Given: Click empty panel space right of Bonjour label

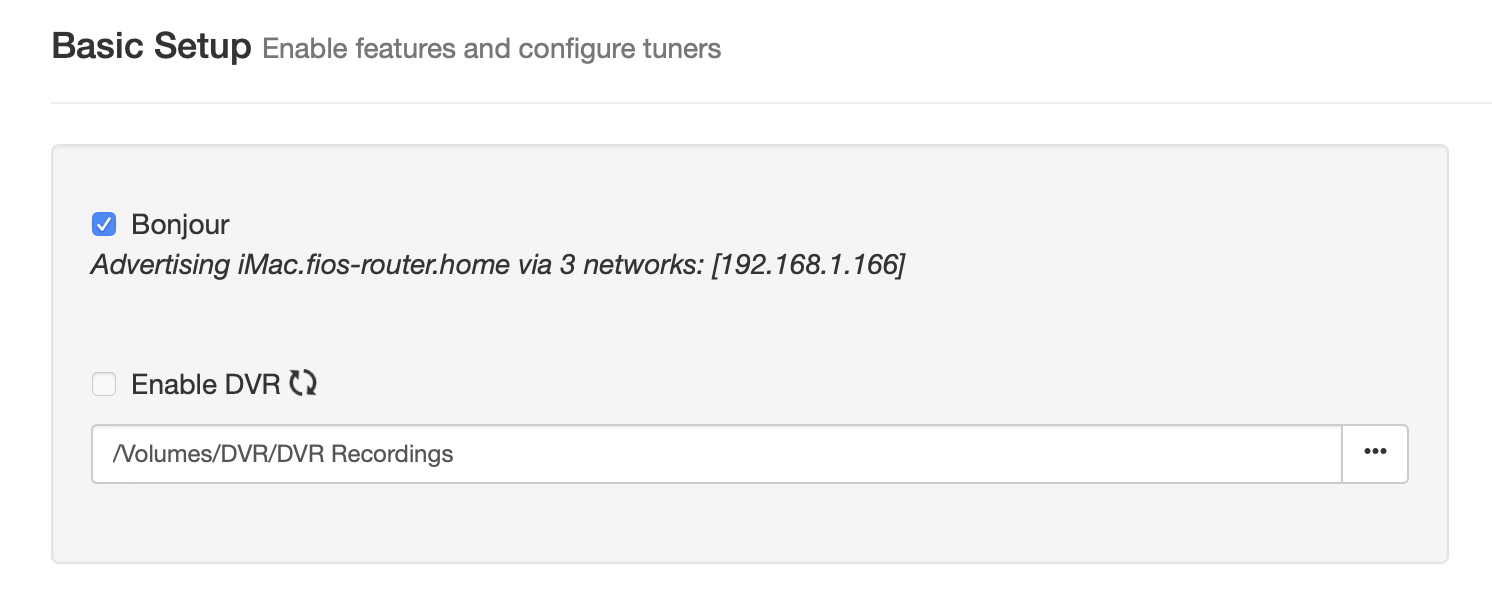Looking at the screenshot, I should pyautogui.click(x=800, y=224).
